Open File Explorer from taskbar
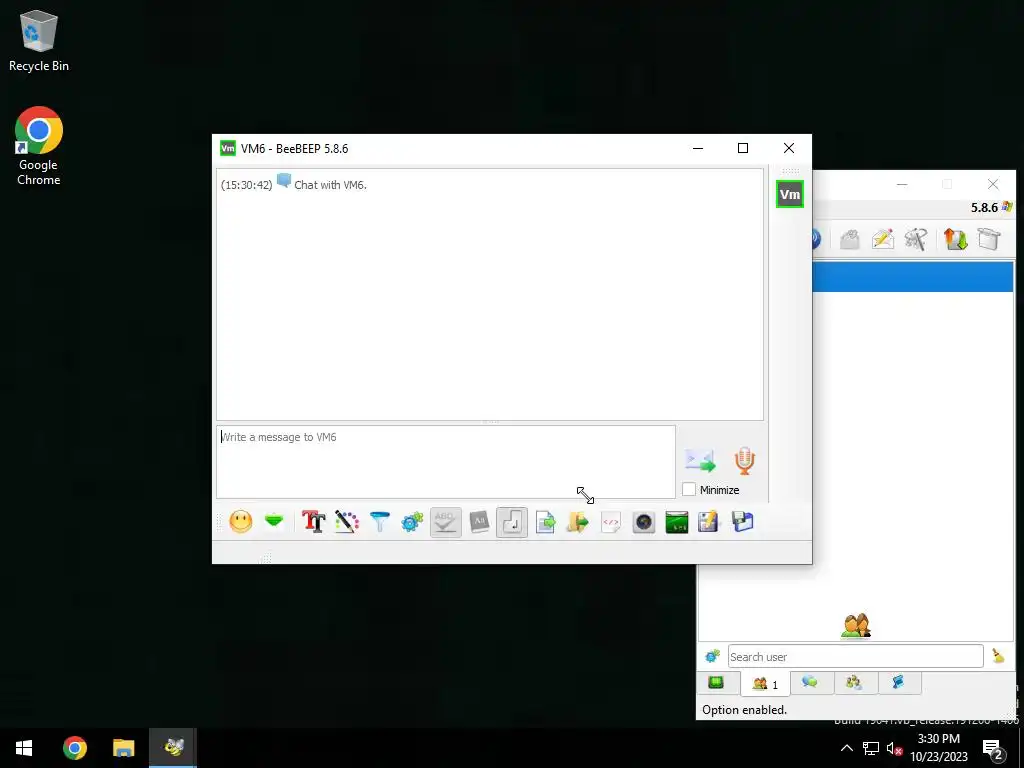 tap(124, 748)
